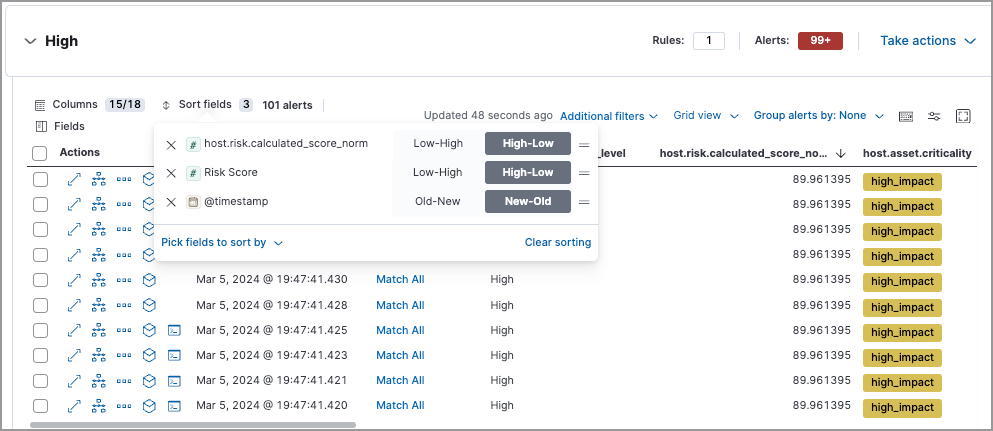Image resolution: width=993 pixels, height=431 pixels.
Task: Open the Take actions dropdown
Action: (927, 41)
